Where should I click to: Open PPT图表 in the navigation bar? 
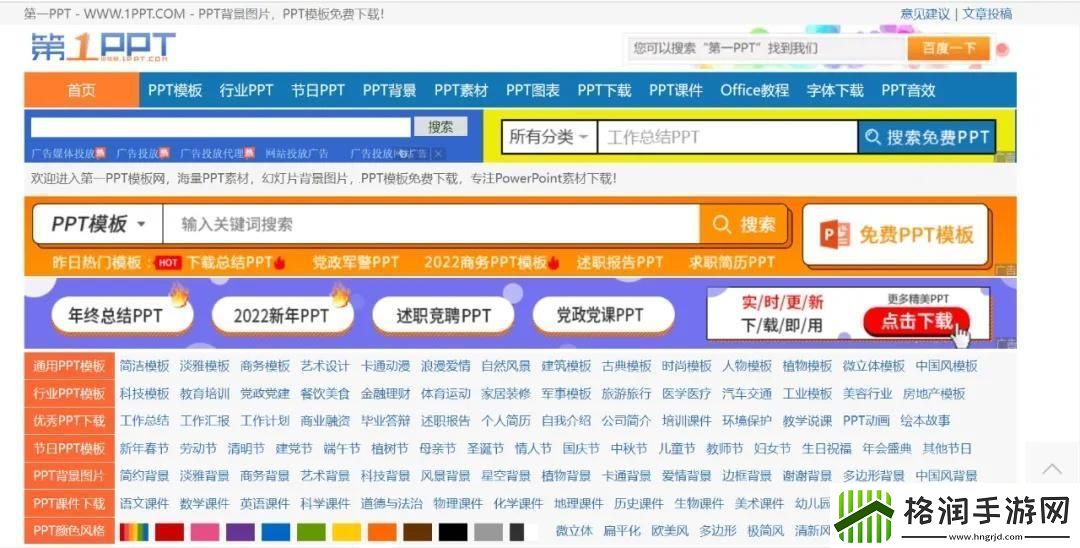coord(532,90)
